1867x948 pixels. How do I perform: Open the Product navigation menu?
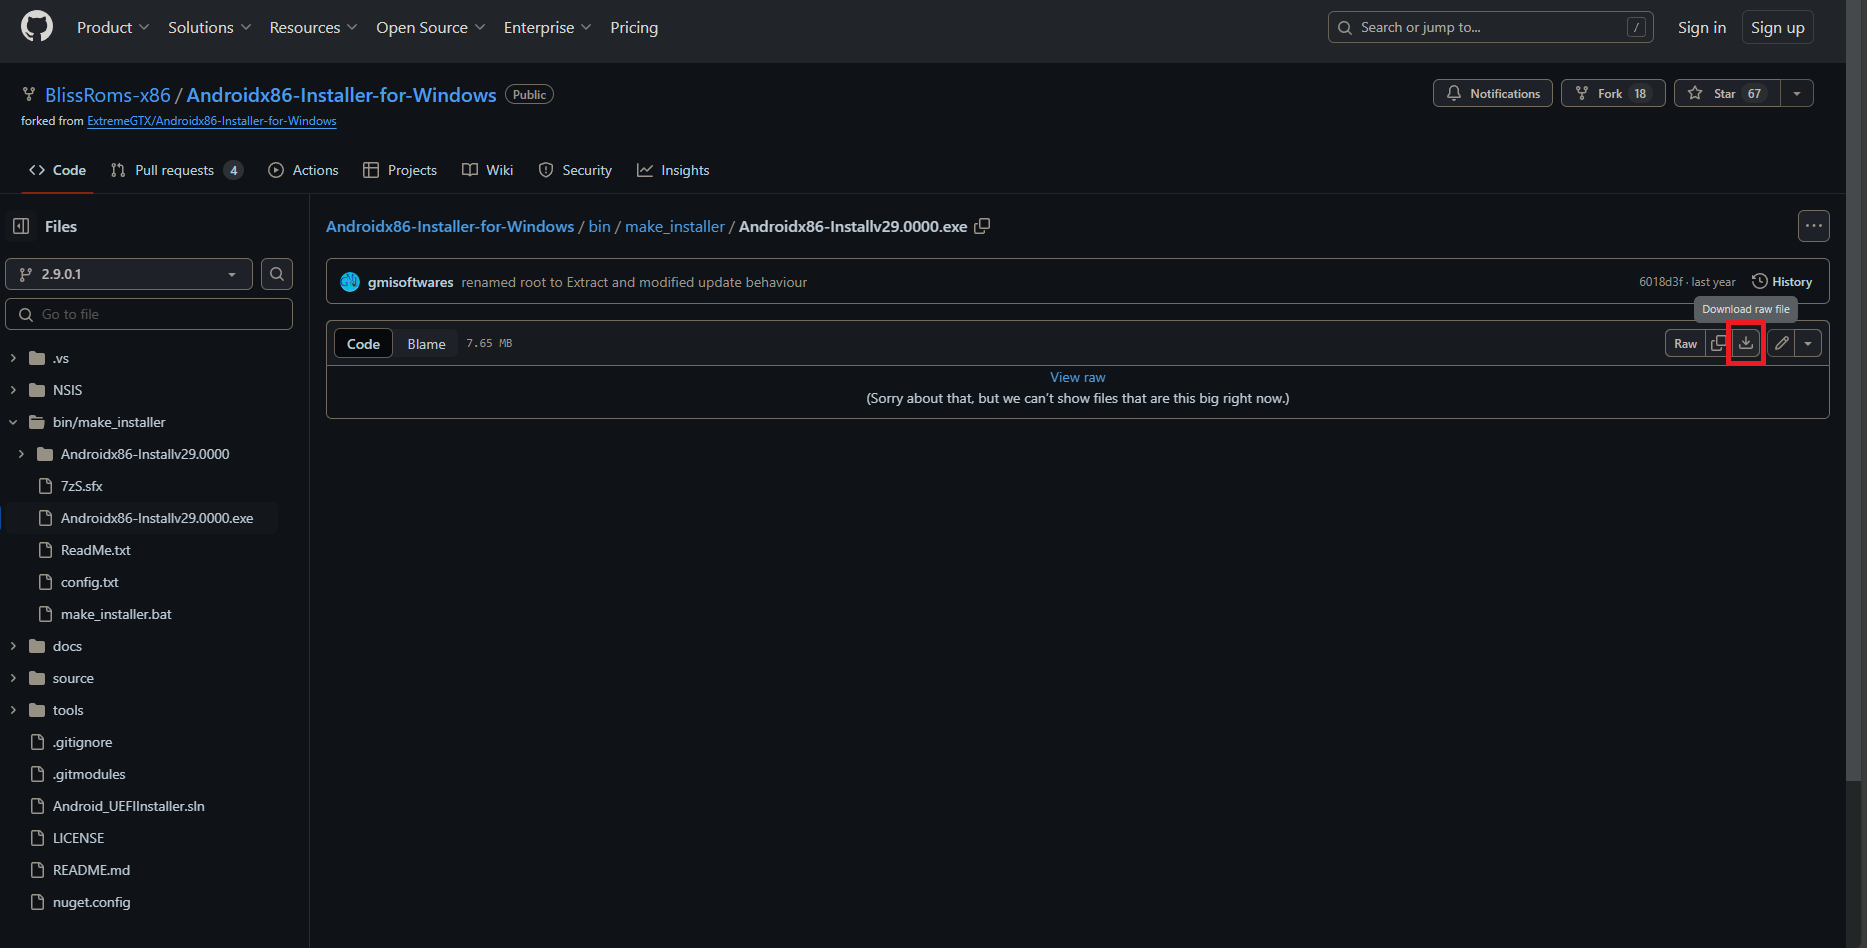112,27
